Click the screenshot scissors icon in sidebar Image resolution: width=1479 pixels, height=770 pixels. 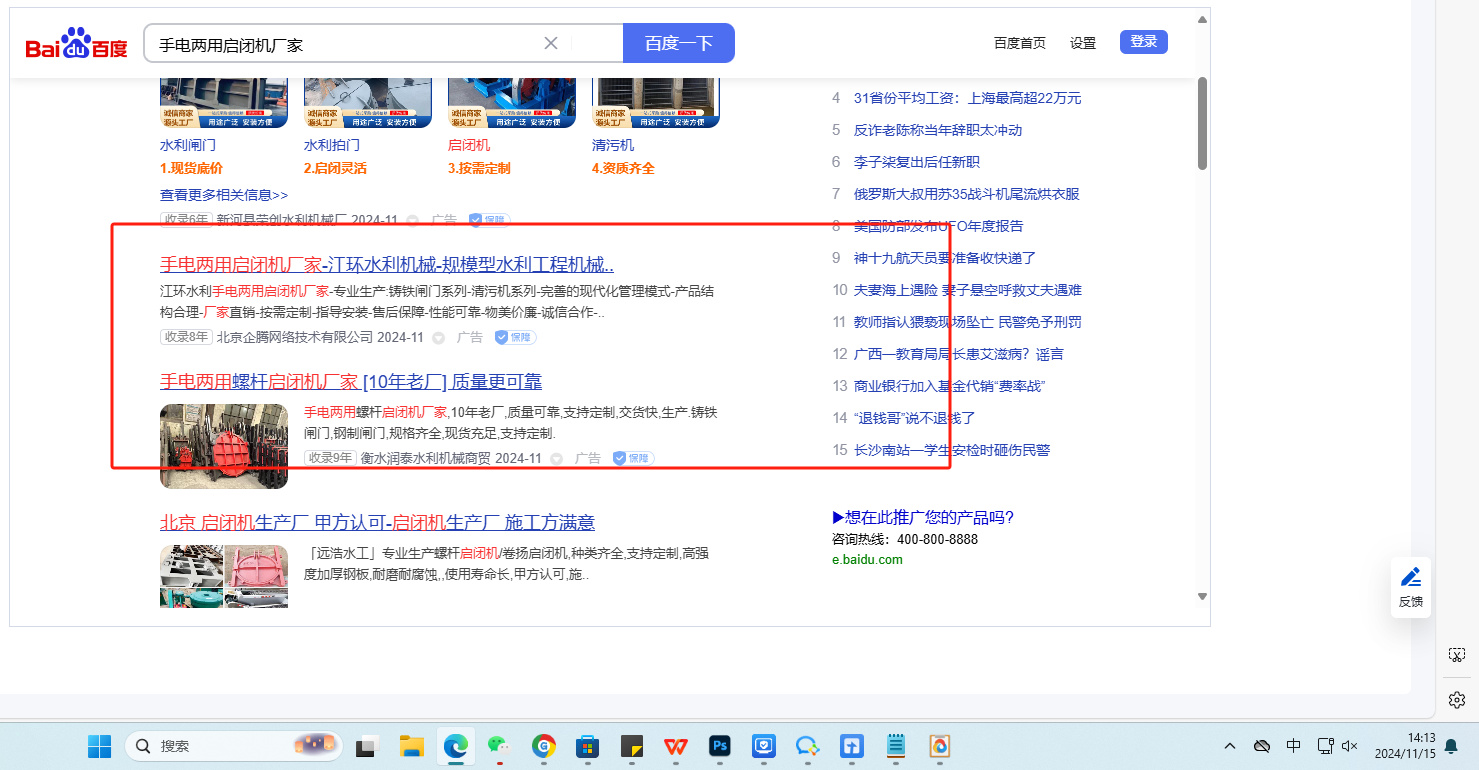[1456, 655]
